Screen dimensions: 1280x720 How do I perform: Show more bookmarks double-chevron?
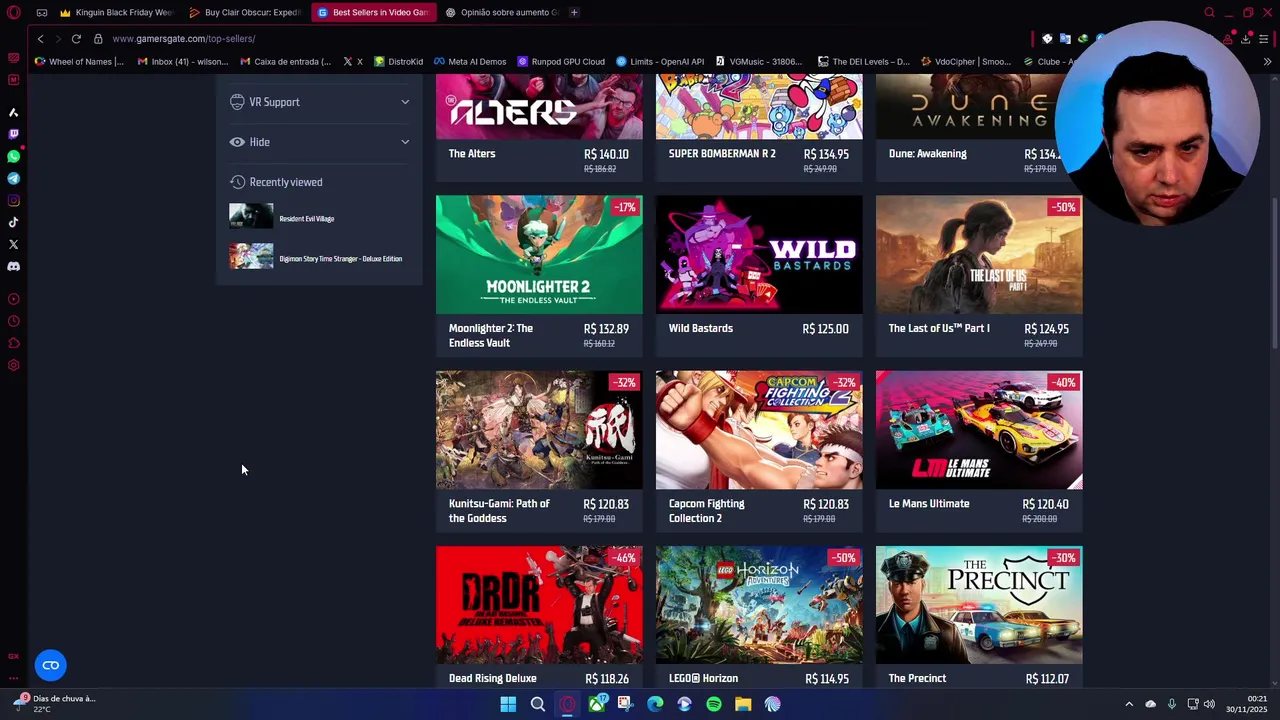coord(1267,61)
